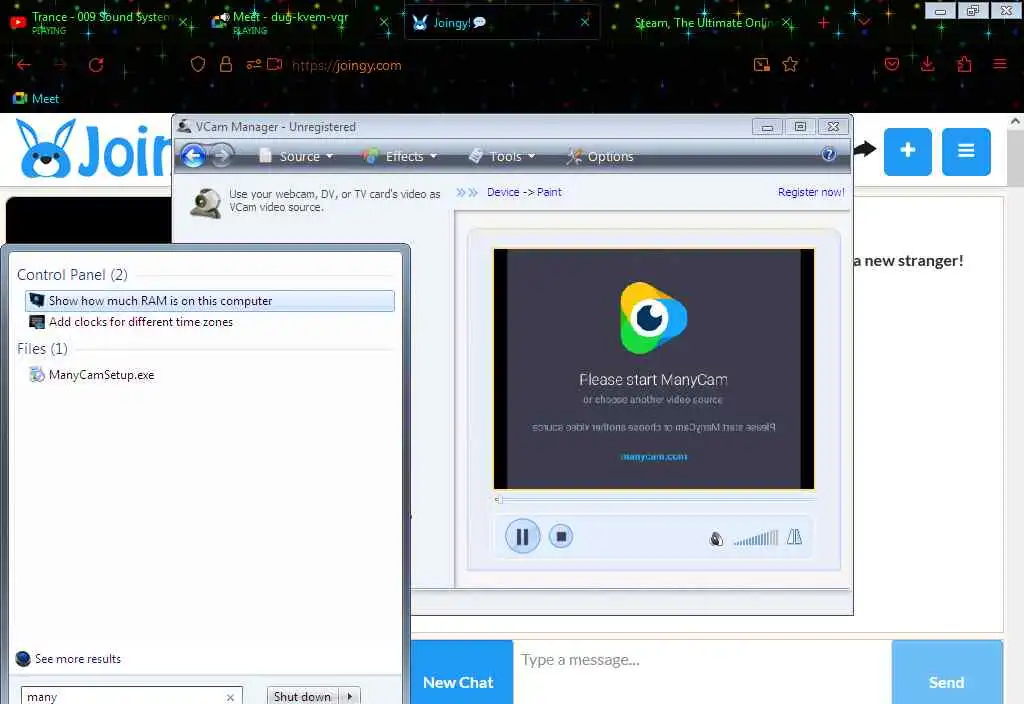Click the Shut down button

pyautogui.click(x=302, y=696)
